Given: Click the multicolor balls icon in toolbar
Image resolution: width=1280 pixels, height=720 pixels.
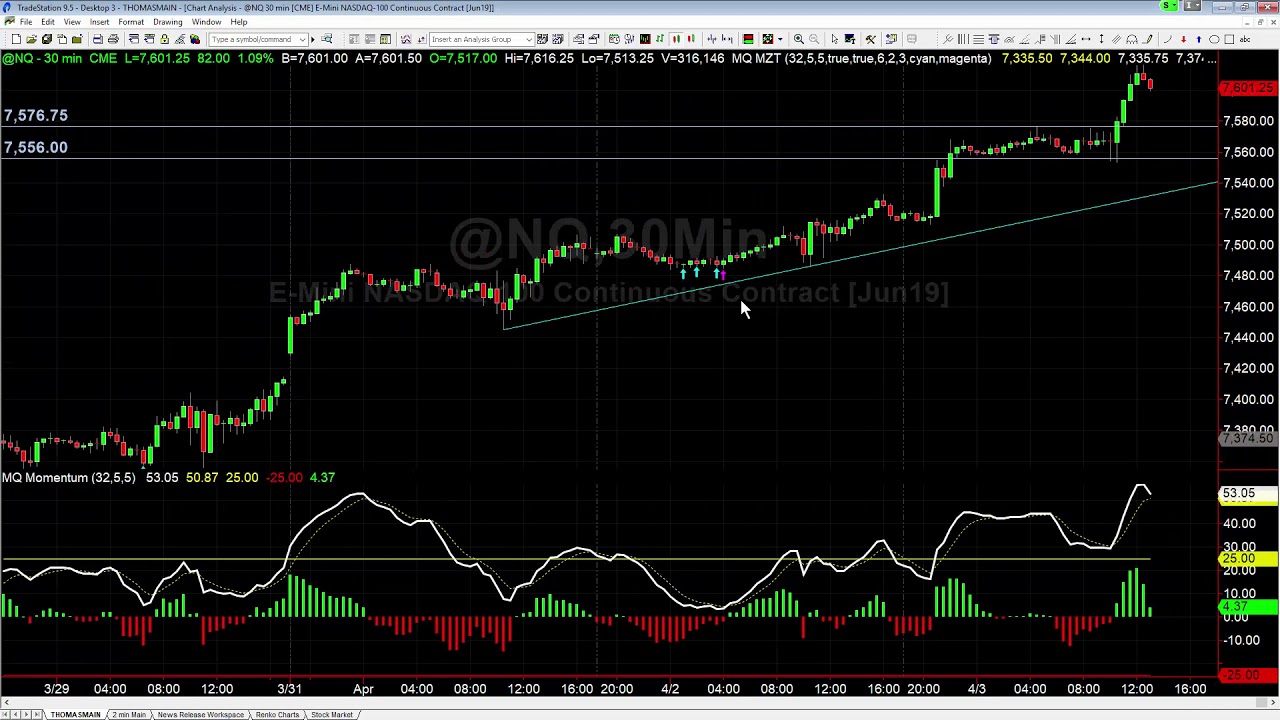Looking at the screenshot, I should tap(195, 39).
